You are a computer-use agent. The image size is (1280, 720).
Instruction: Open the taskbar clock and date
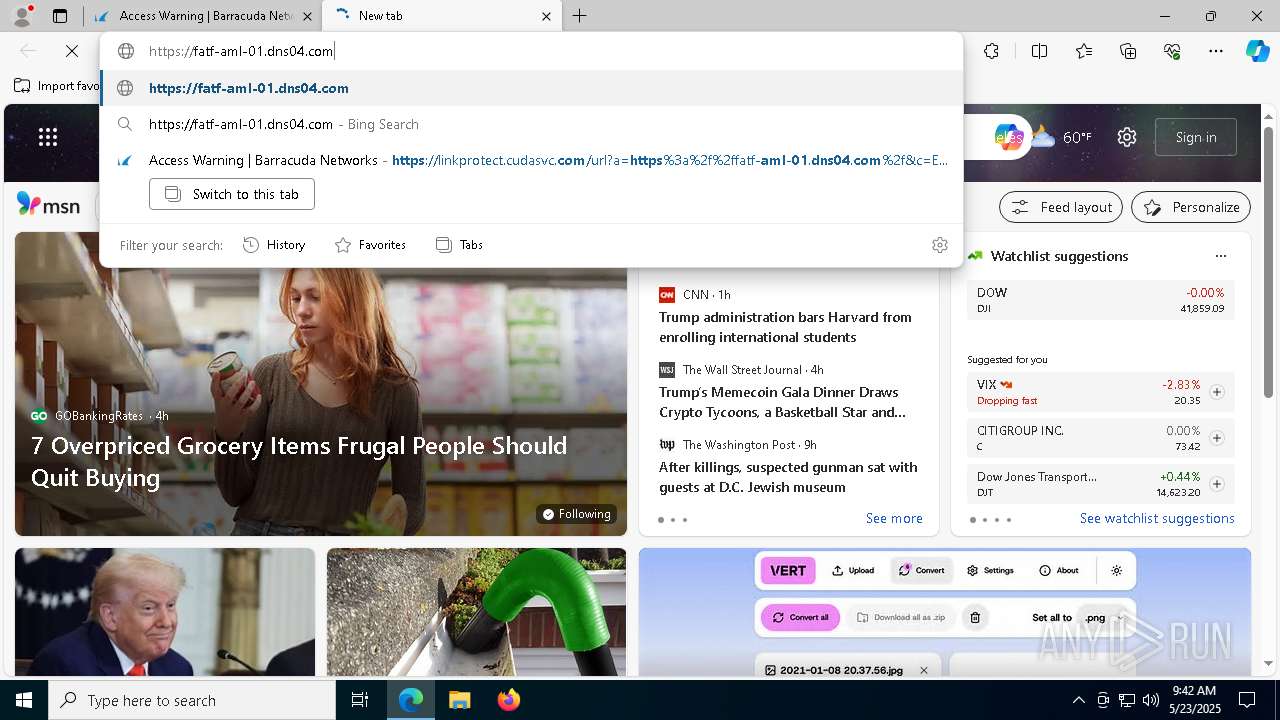pyautogui.click(x=1194, y=700)
